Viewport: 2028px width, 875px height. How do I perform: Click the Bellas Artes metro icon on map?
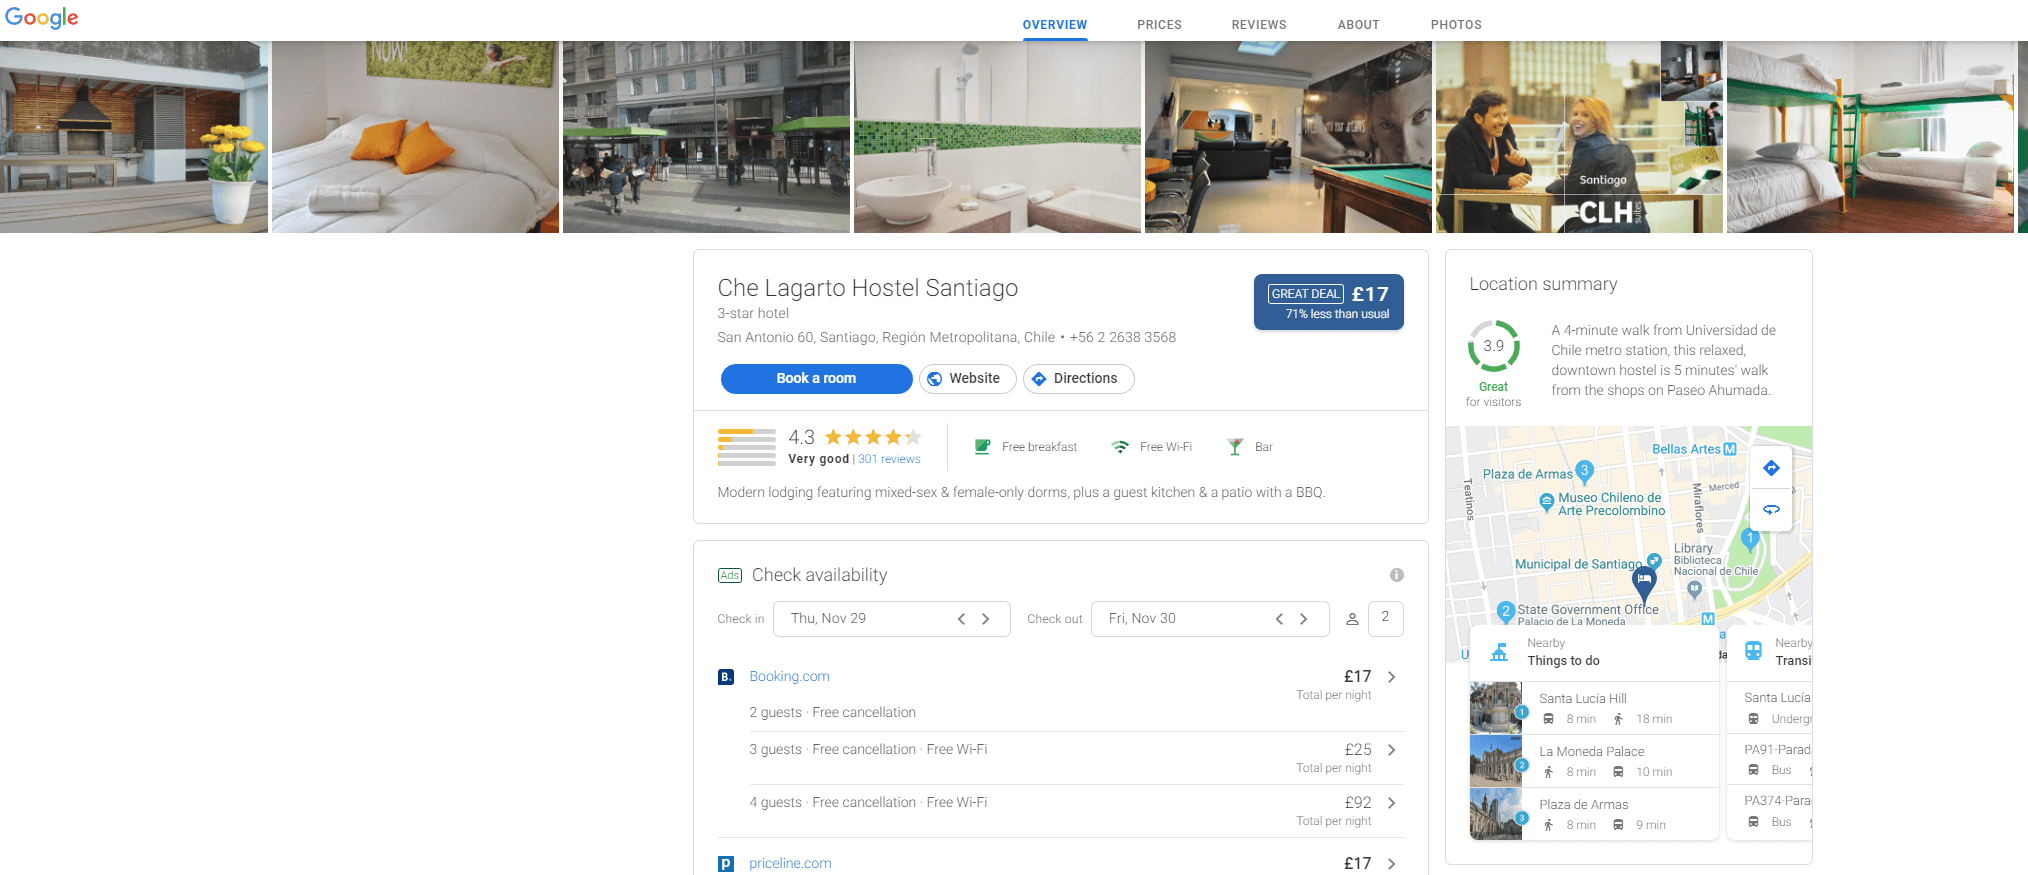(1730, 449)
